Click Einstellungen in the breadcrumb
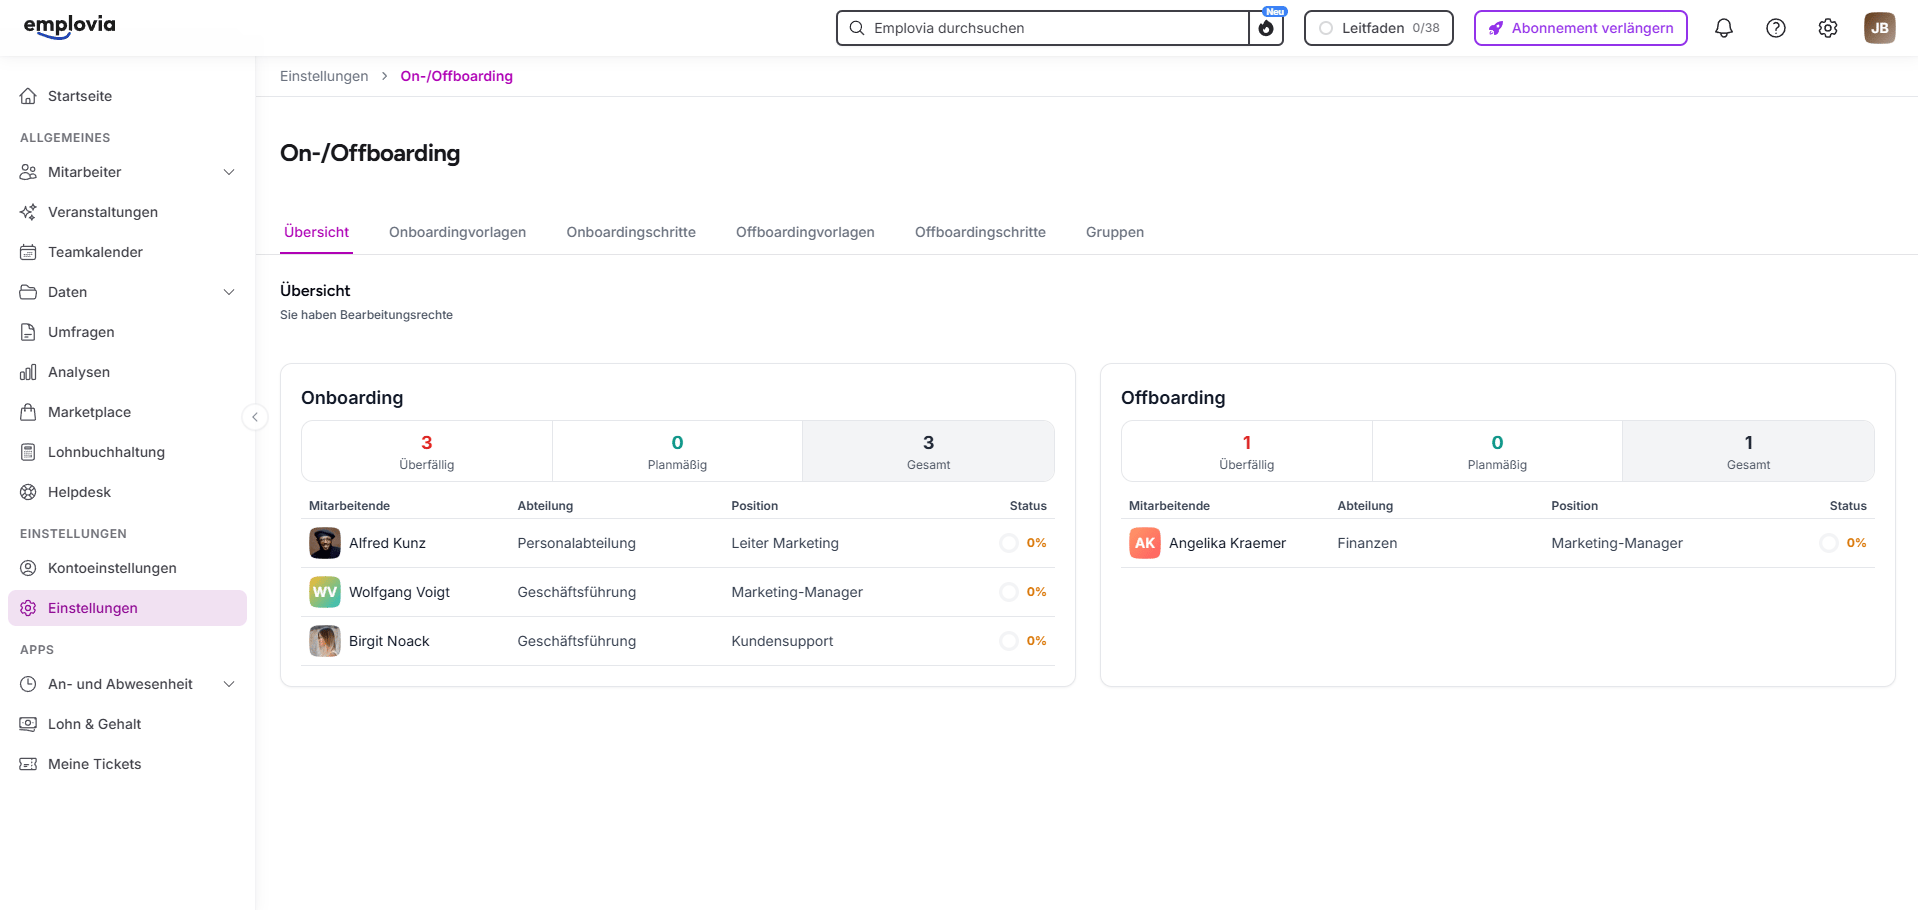This screenshot has height=910, width=1918. click(x=324, y=76)
